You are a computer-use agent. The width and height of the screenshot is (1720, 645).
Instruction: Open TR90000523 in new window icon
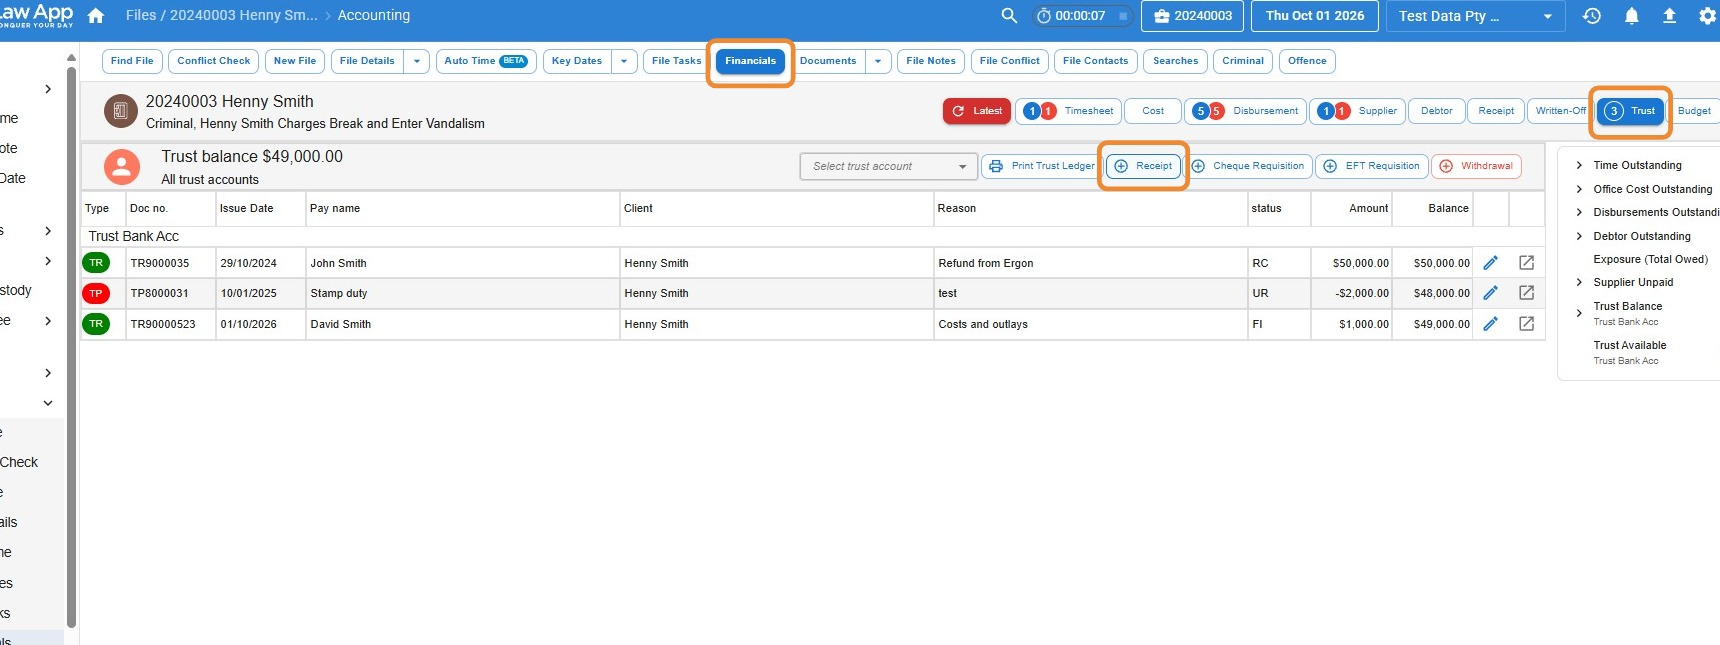pos(1527,324)
